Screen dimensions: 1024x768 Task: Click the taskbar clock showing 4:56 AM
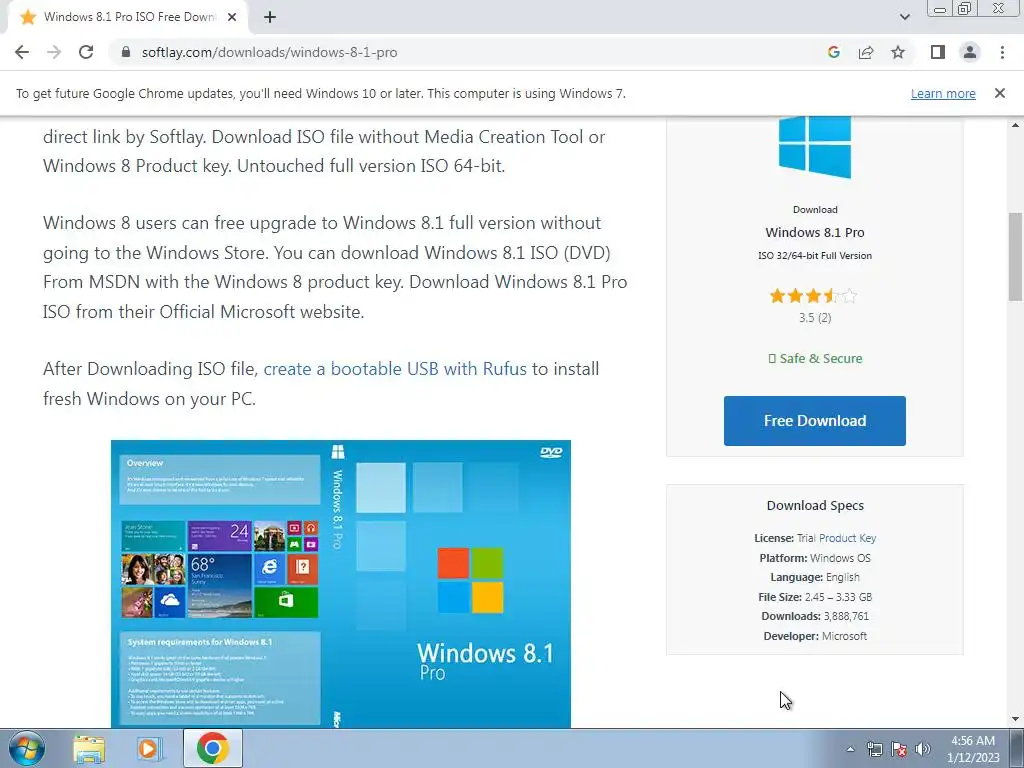click(x=973, y=749)
